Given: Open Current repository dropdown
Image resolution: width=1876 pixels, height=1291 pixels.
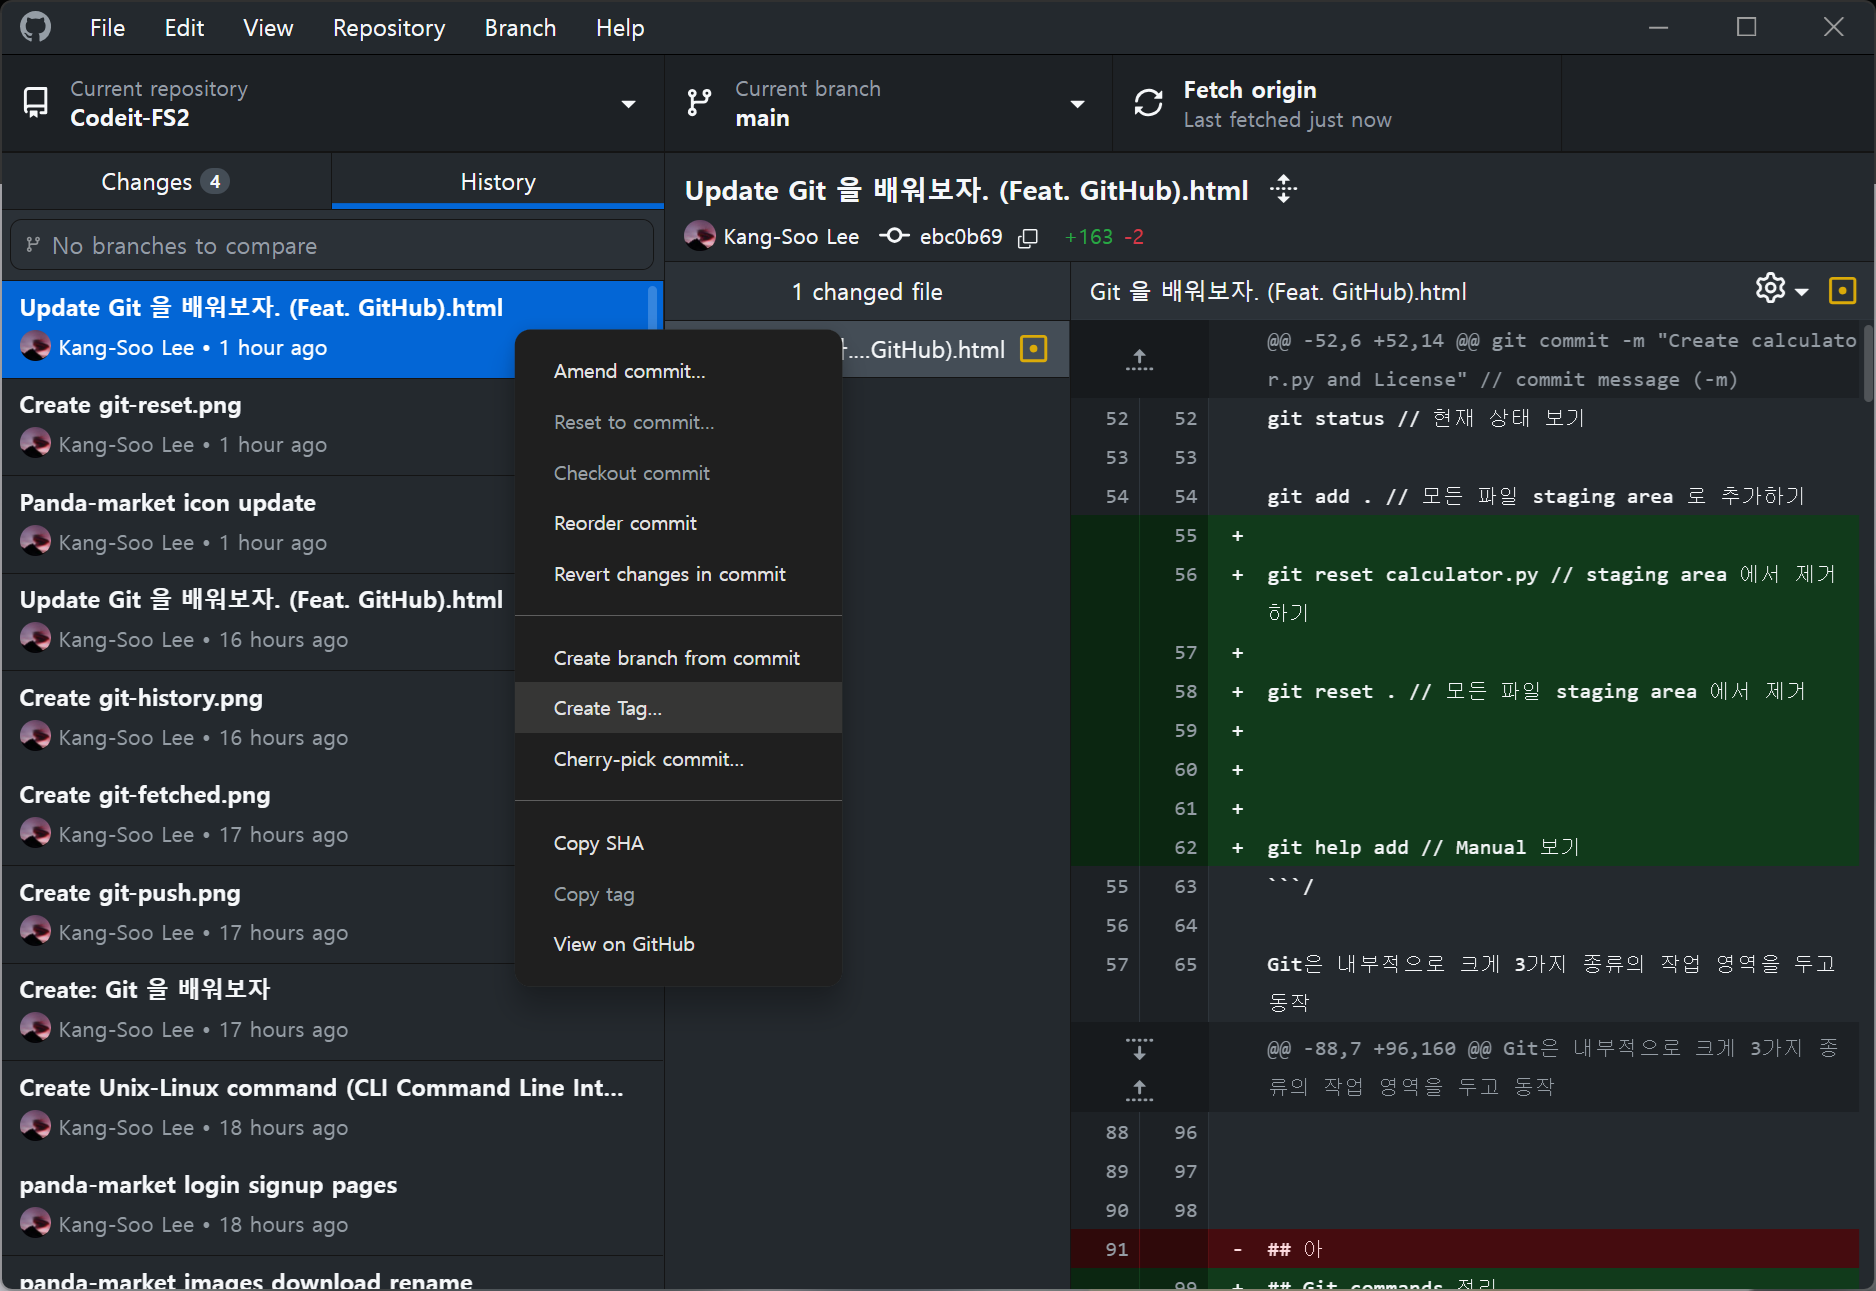Looking at the screenshot, I should point(333,104).
